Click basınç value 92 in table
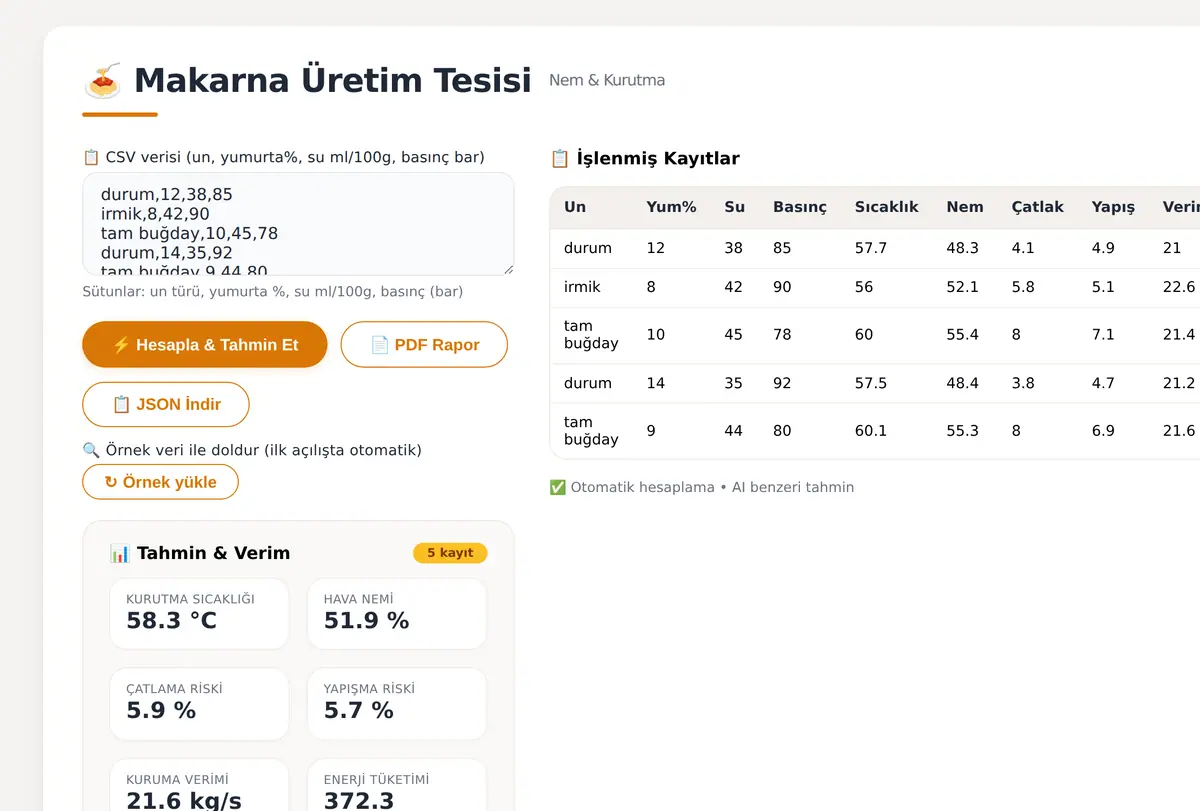This screenshot has height=811, width=1200. 782,383
